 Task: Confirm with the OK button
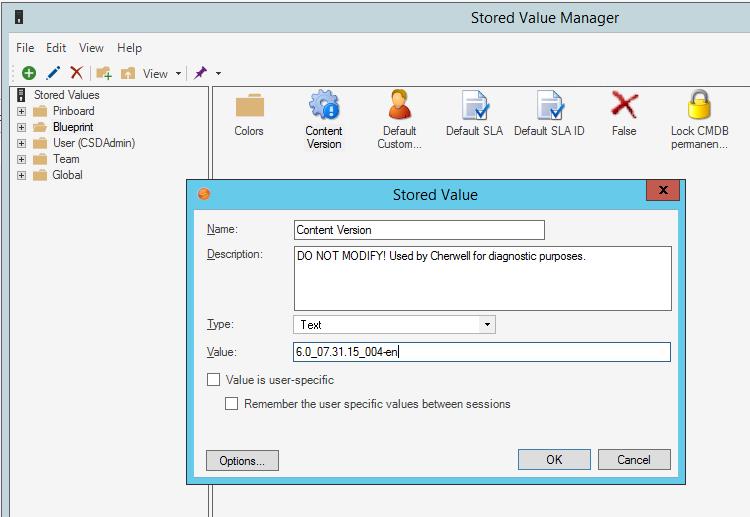[554, 460]
